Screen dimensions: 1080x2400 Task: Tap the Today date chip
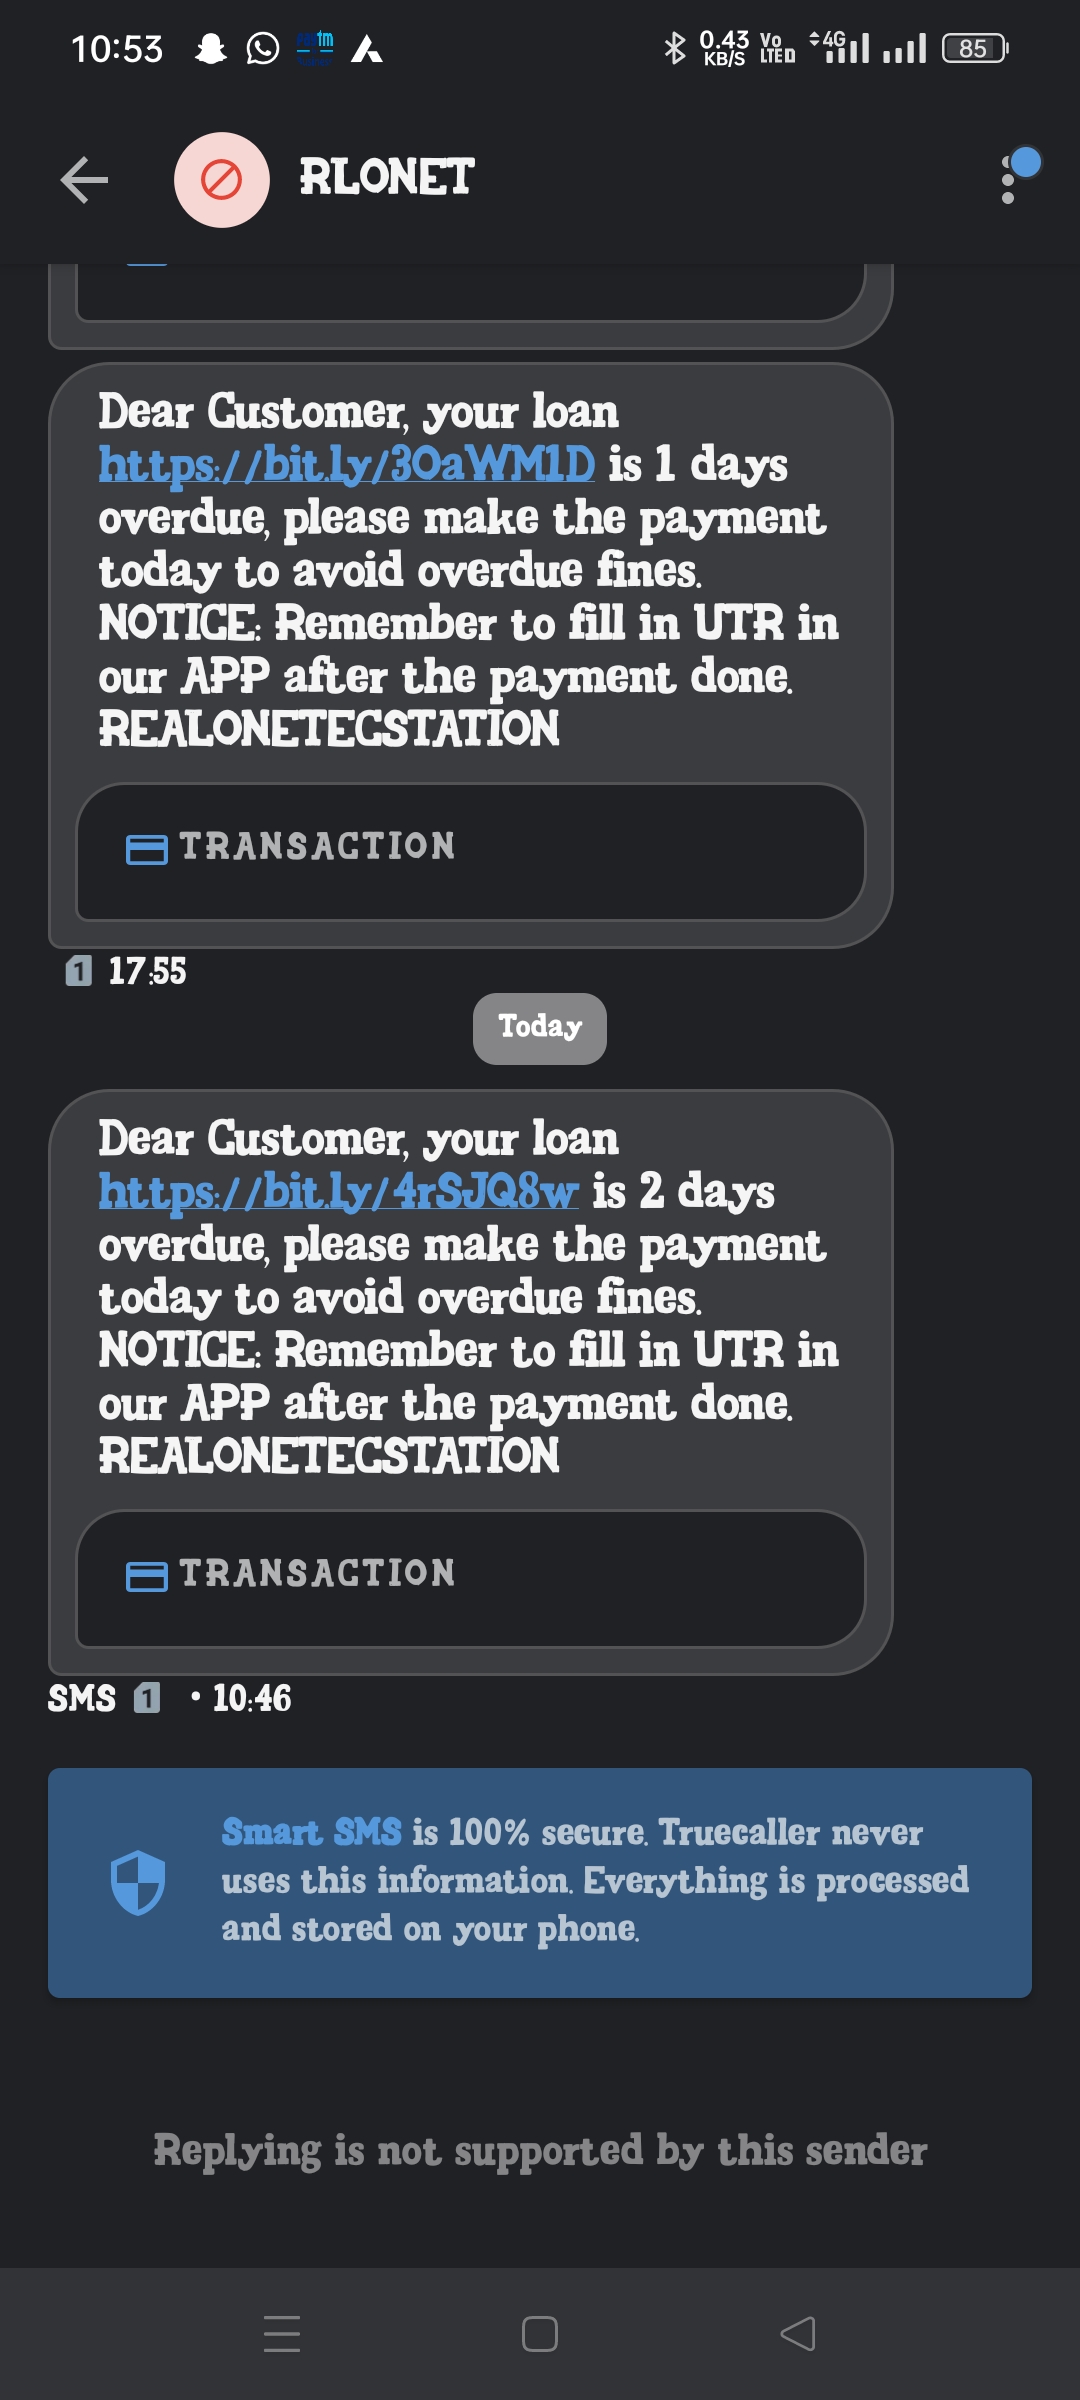click(539, 1028)
